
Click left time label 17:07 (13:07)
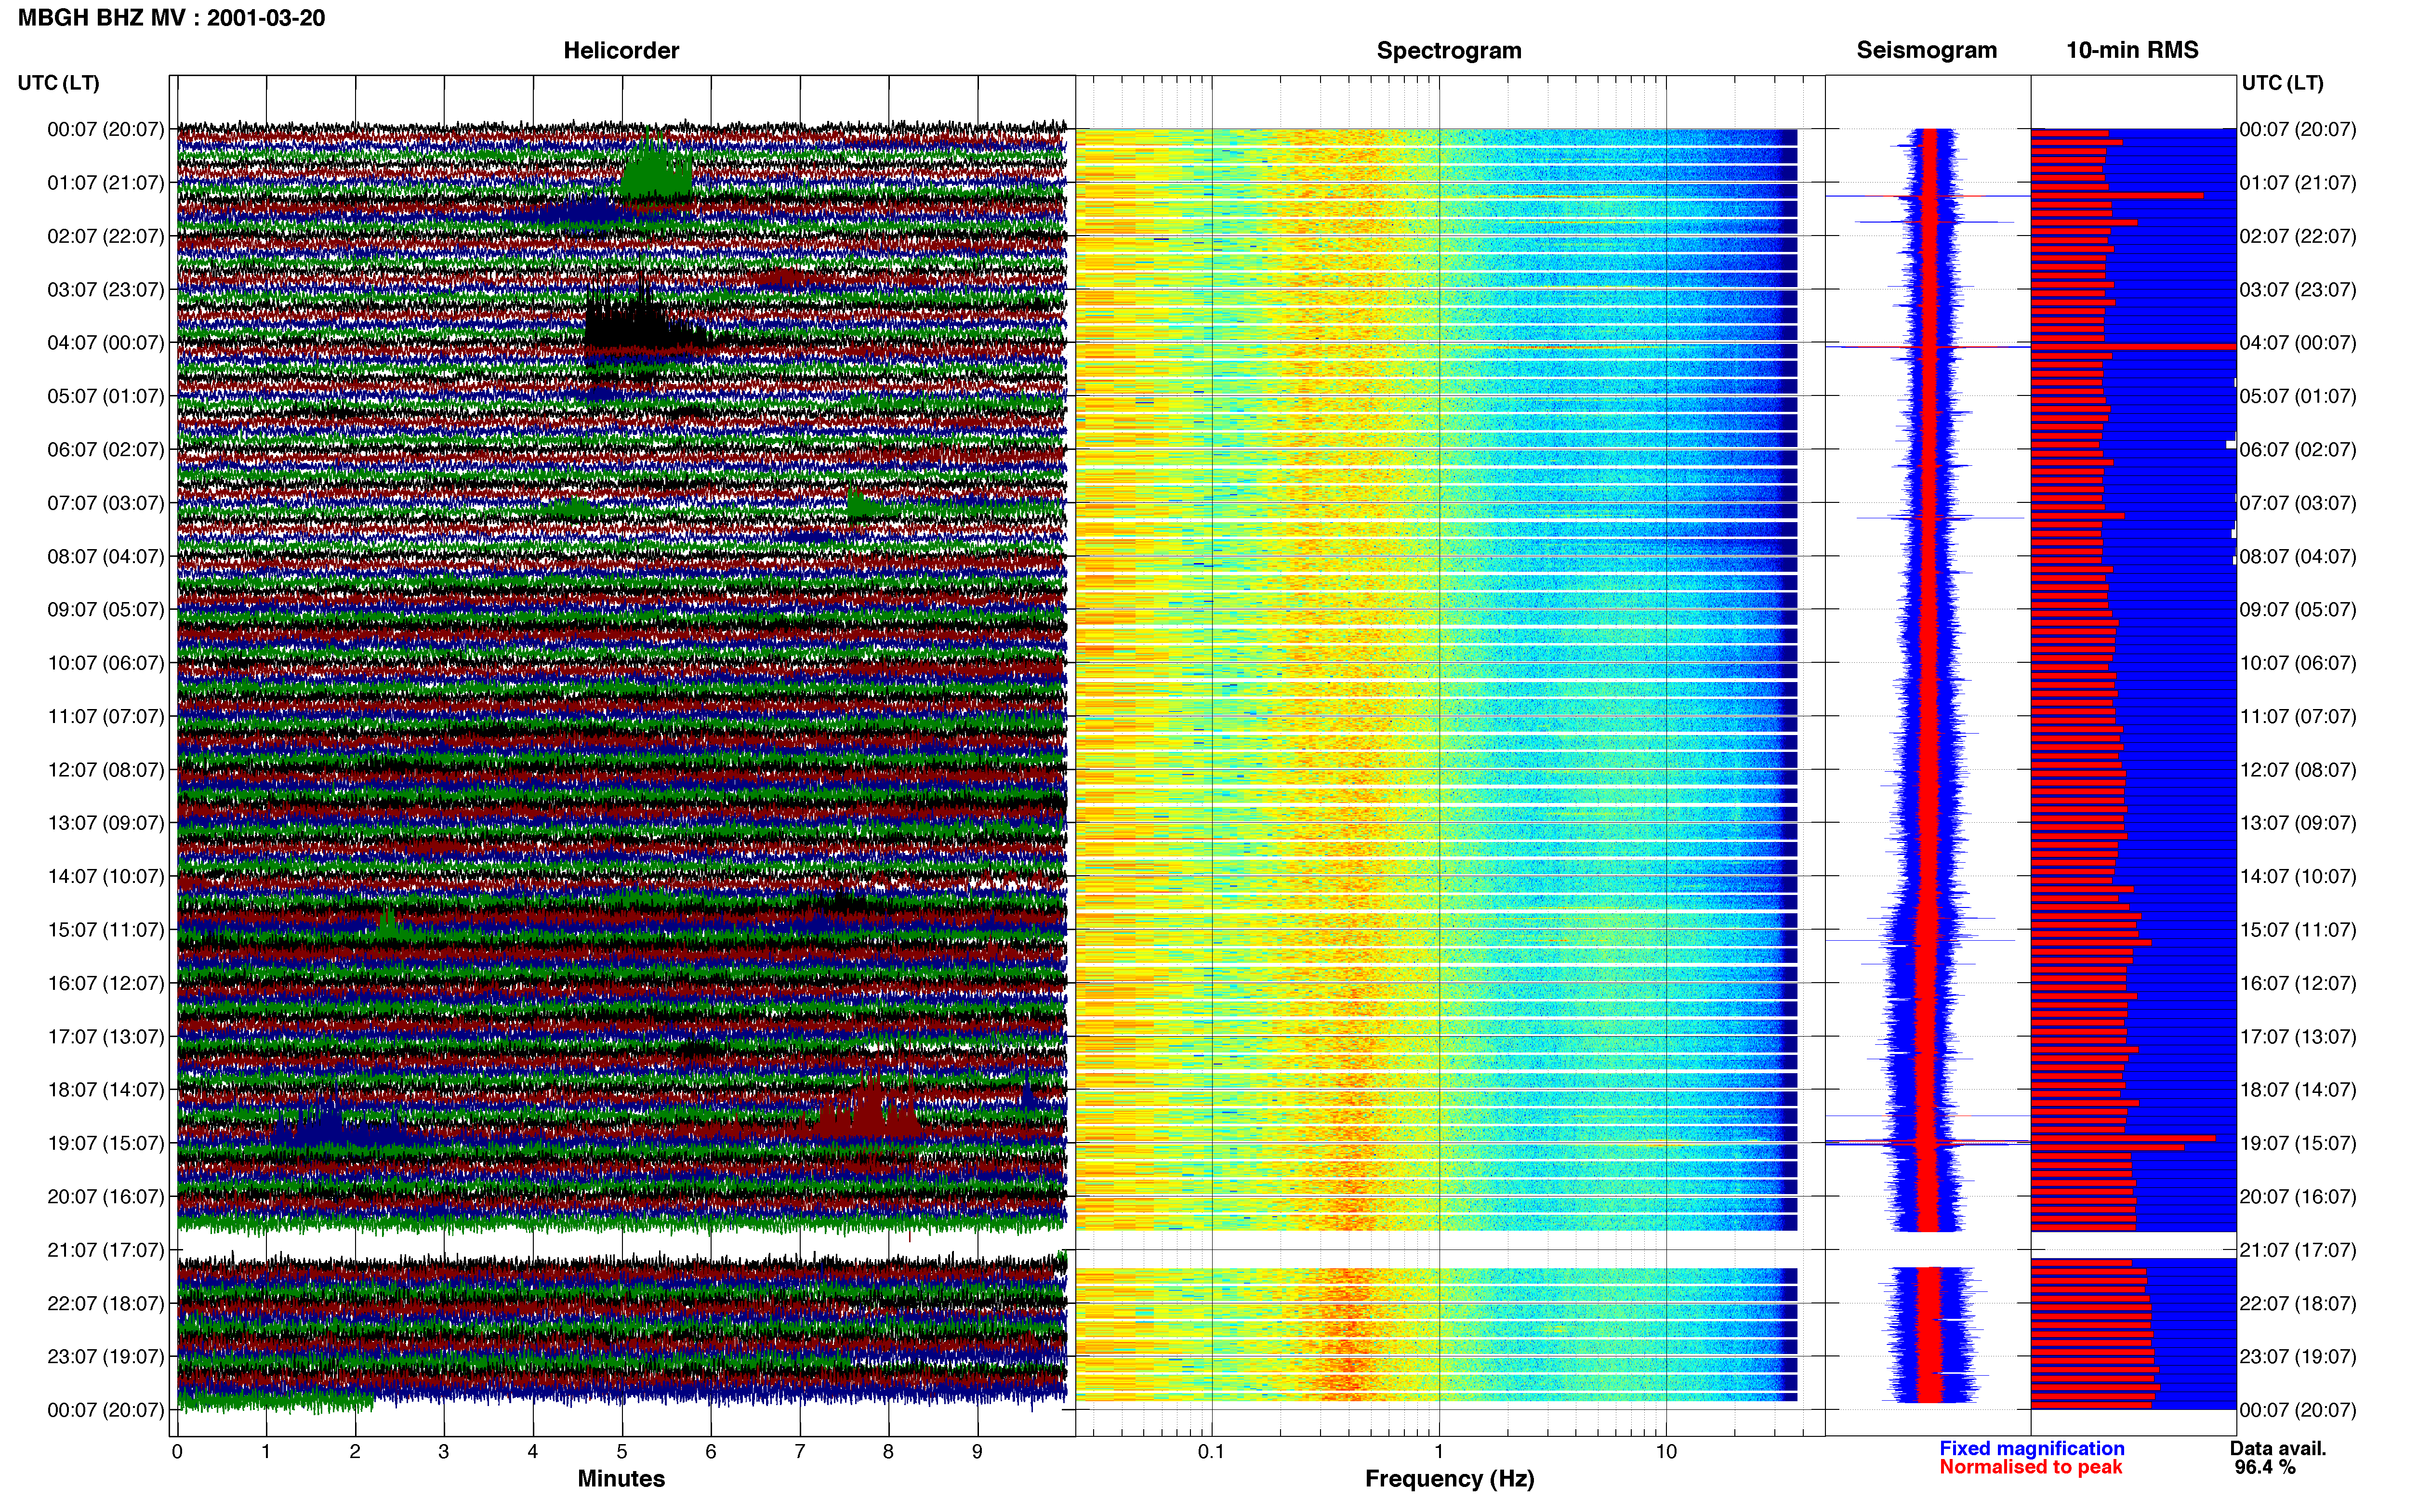105,1037
